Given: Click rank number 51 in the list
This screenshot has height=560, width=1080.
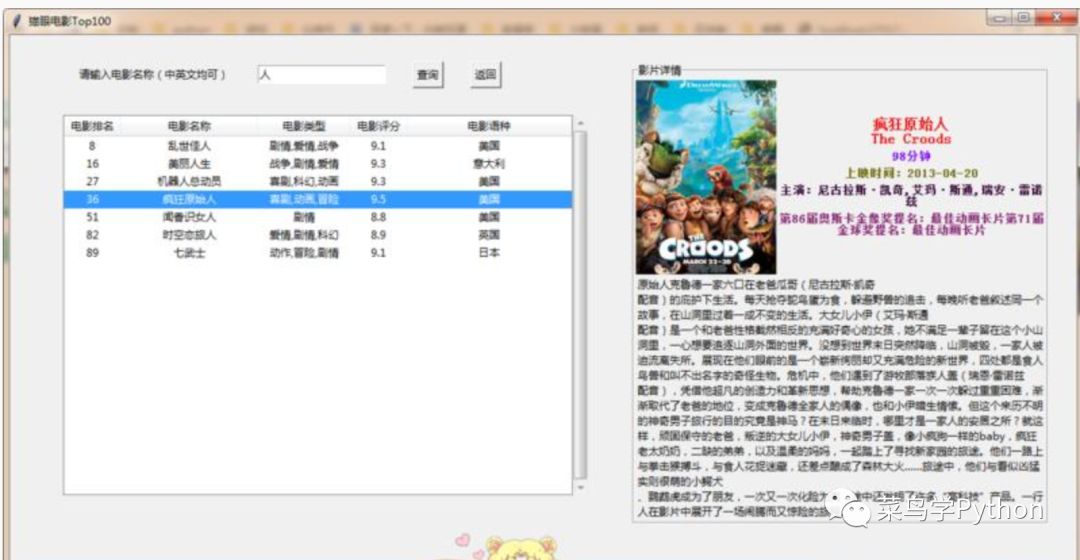Looking at the screenshot, I should click(x=92, y=217).
